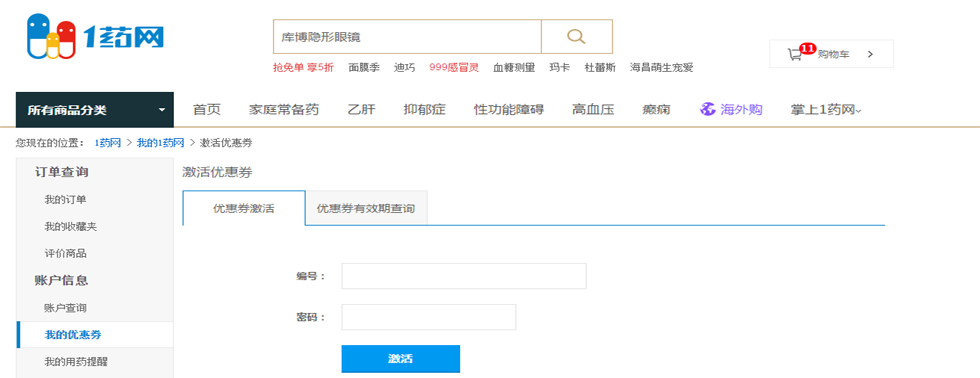Click the 我的1药网 breadcrumb link
The width and height of the screenshot is (980, 378).
(161, 143)
